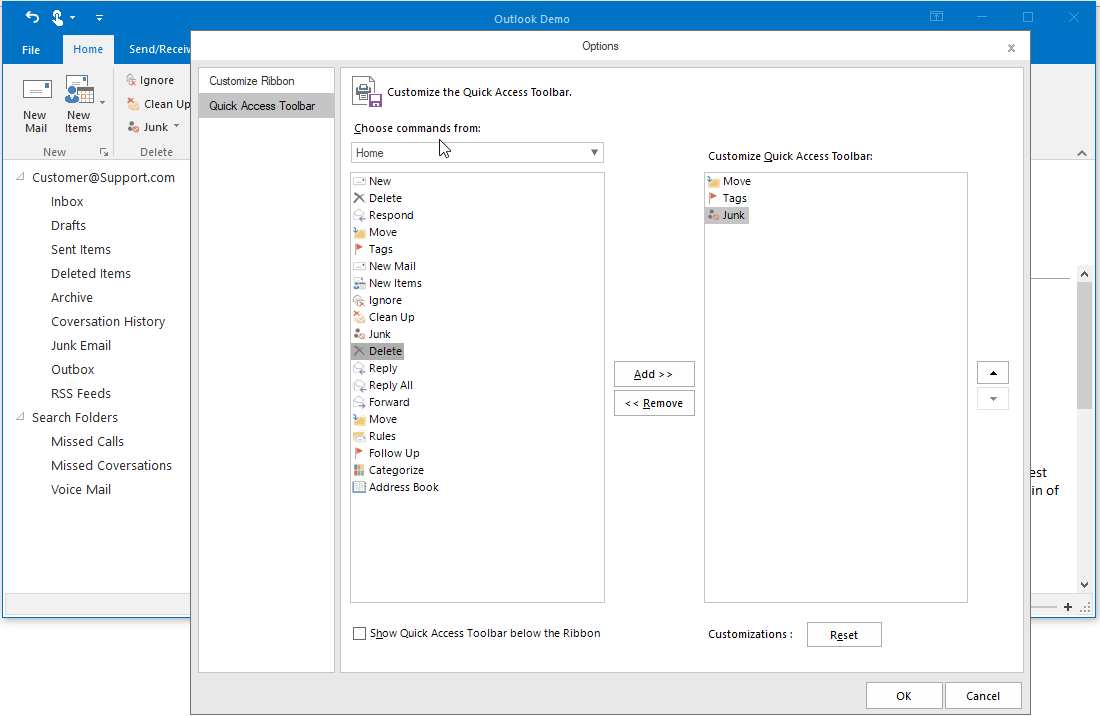The height and width of the screenshot is (716, 1100).
Task: Select Reply All in the commands list
Action: (390, 385)
